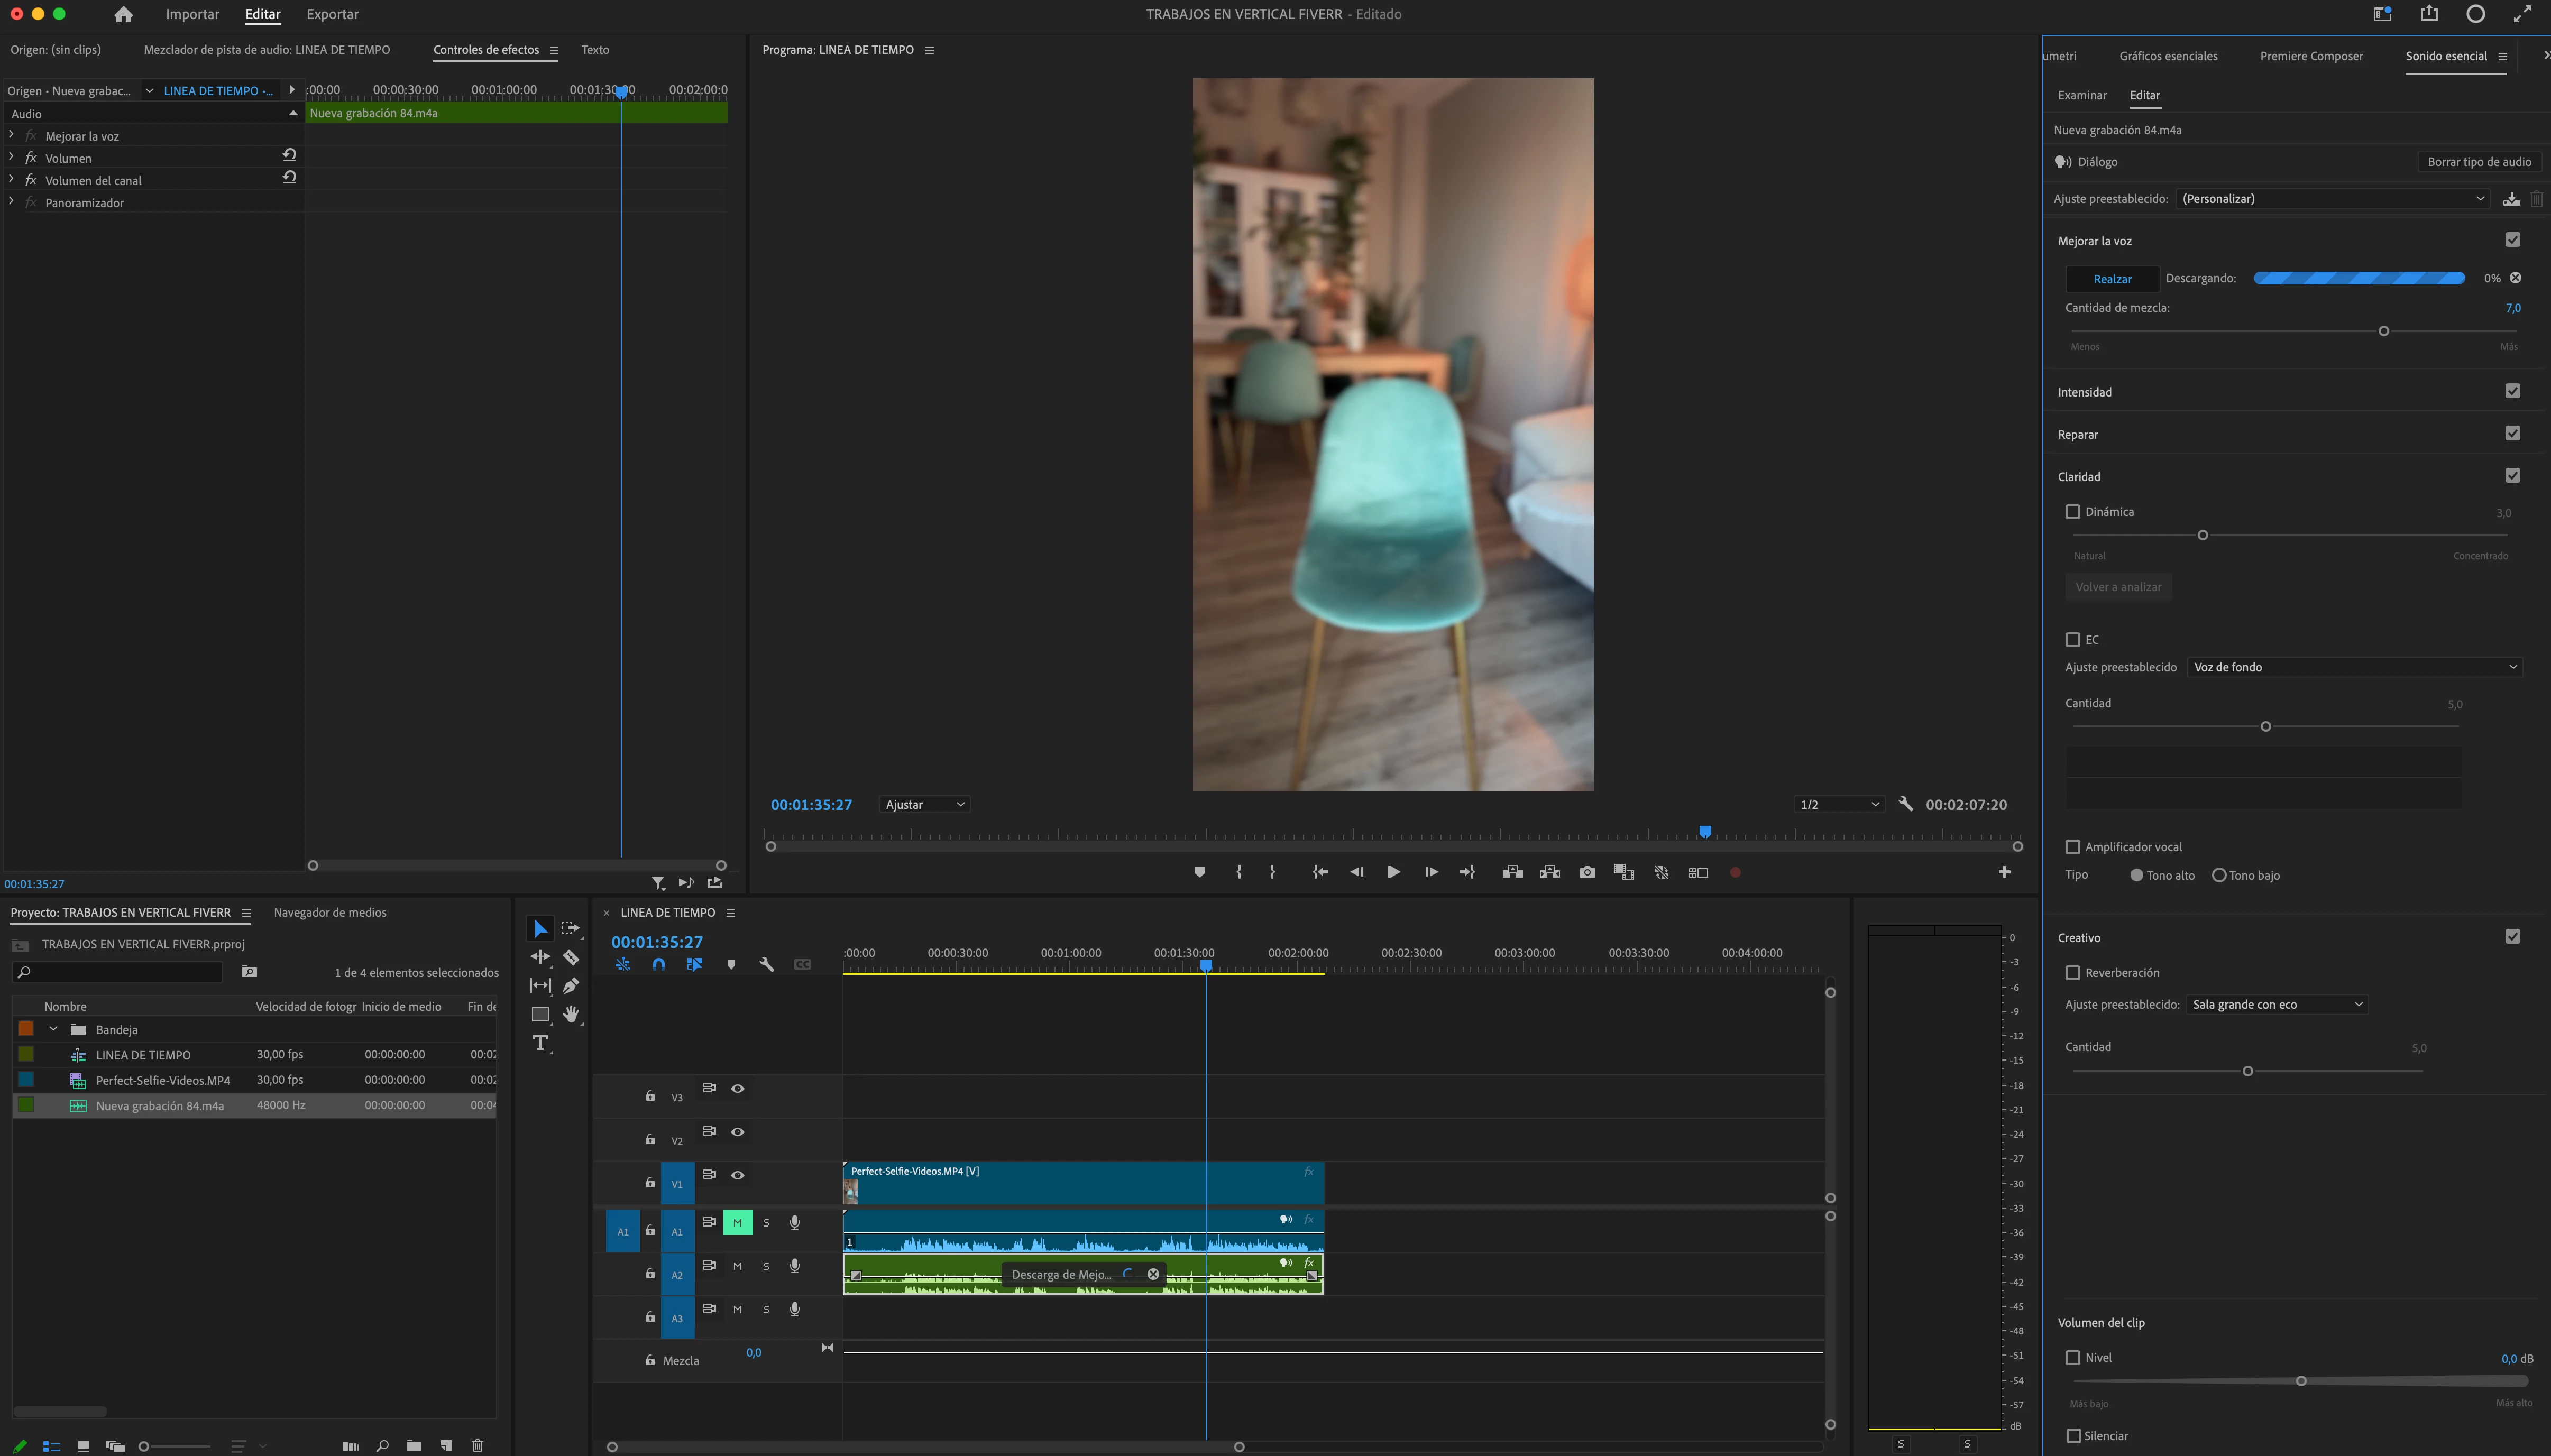The image size is (2551, 1456).
Task: Click the Export Frame camera icon
Action: 1587,872
